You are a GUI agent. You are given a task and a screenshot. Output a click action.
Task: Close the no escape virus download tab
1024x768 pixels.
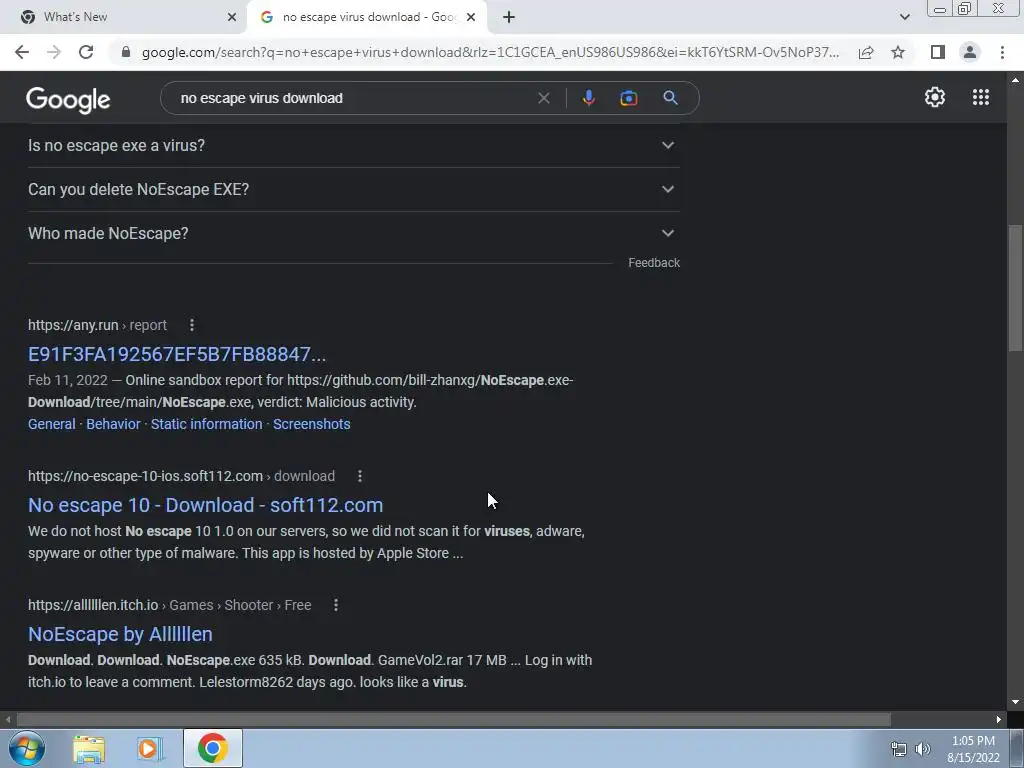[471, 17]
